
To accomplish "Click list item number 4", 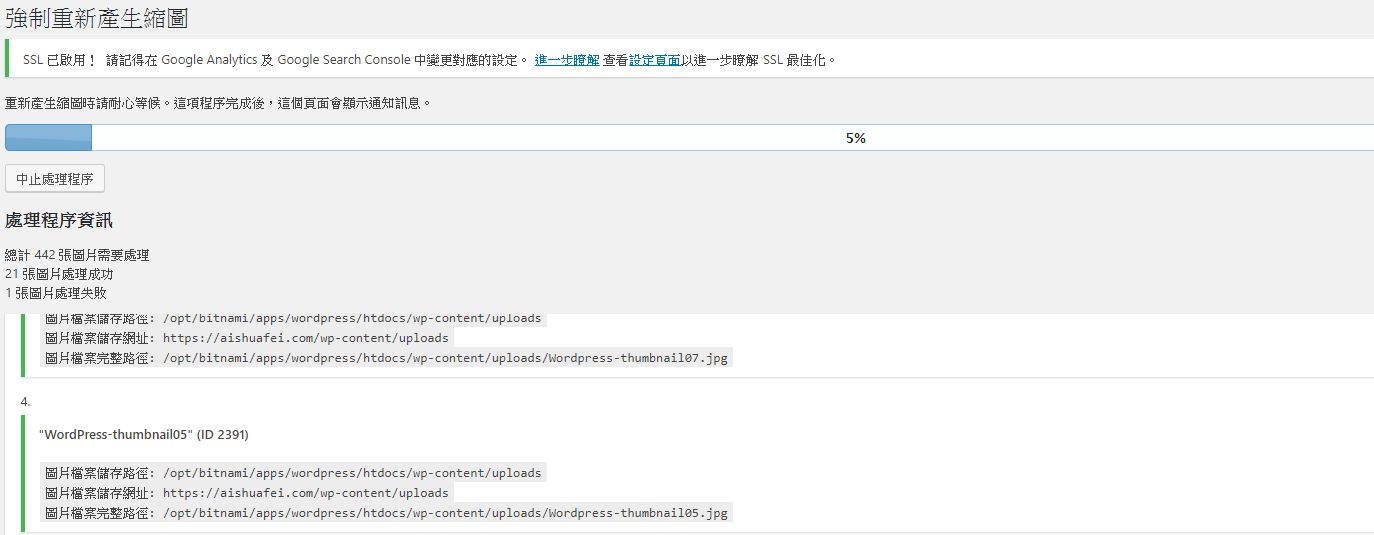I will click(25, 401).
